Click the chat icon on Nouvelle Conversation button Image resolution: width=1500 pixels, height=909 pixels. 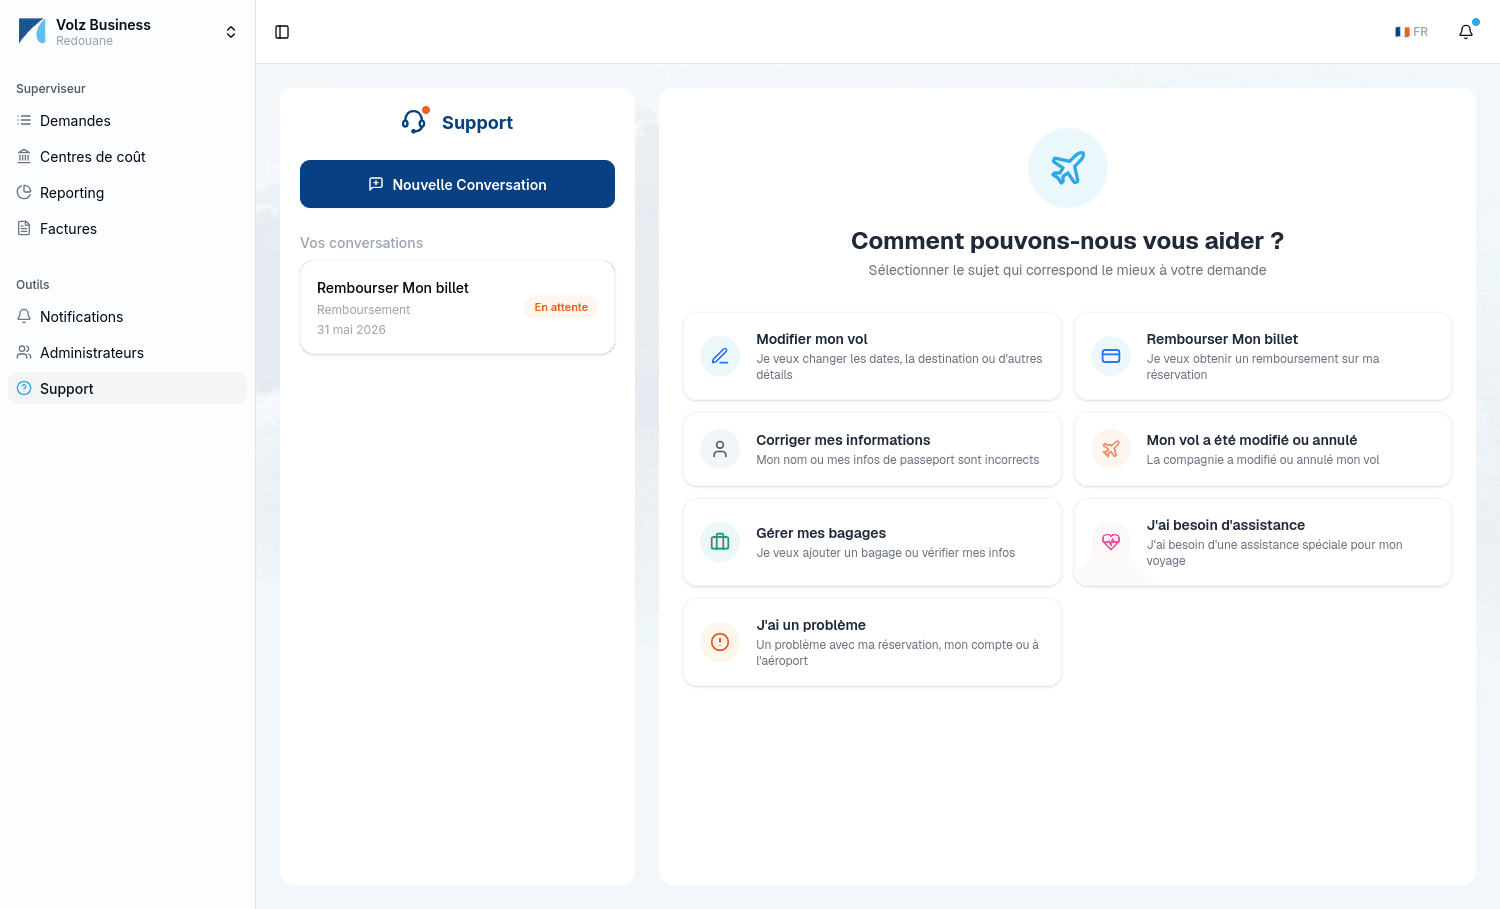[x=376, y=184]
